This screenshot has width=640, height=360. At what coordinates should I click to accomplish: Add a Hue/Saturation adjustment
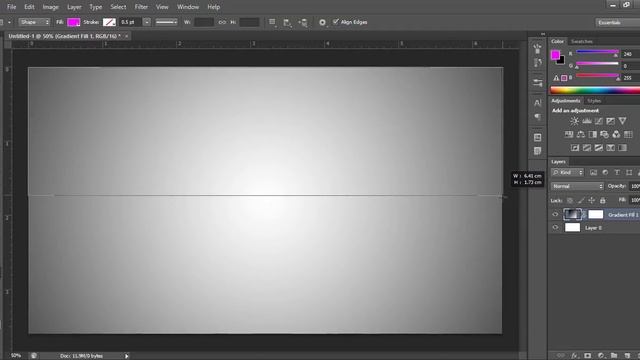click(x=569, y=134)
